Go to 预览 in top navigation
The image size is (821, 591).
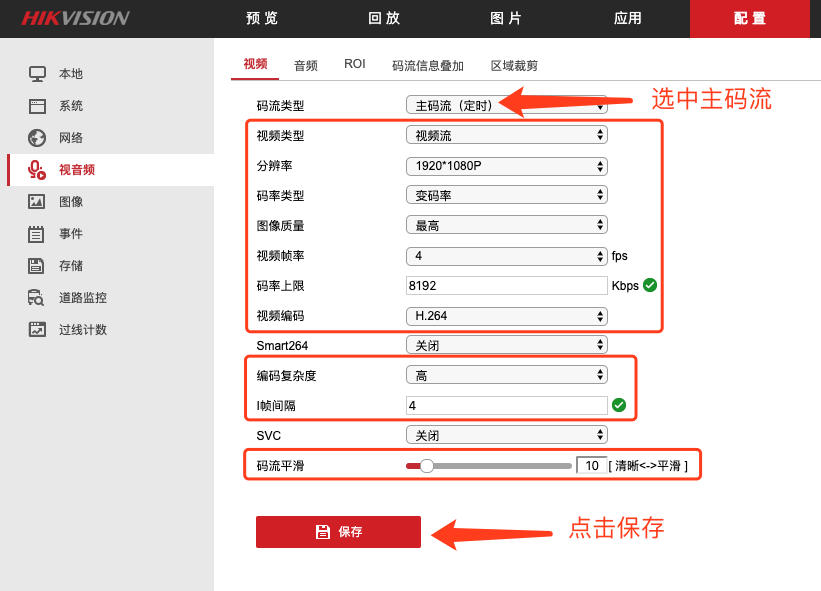pyautogui.click(x=262, y=19)
